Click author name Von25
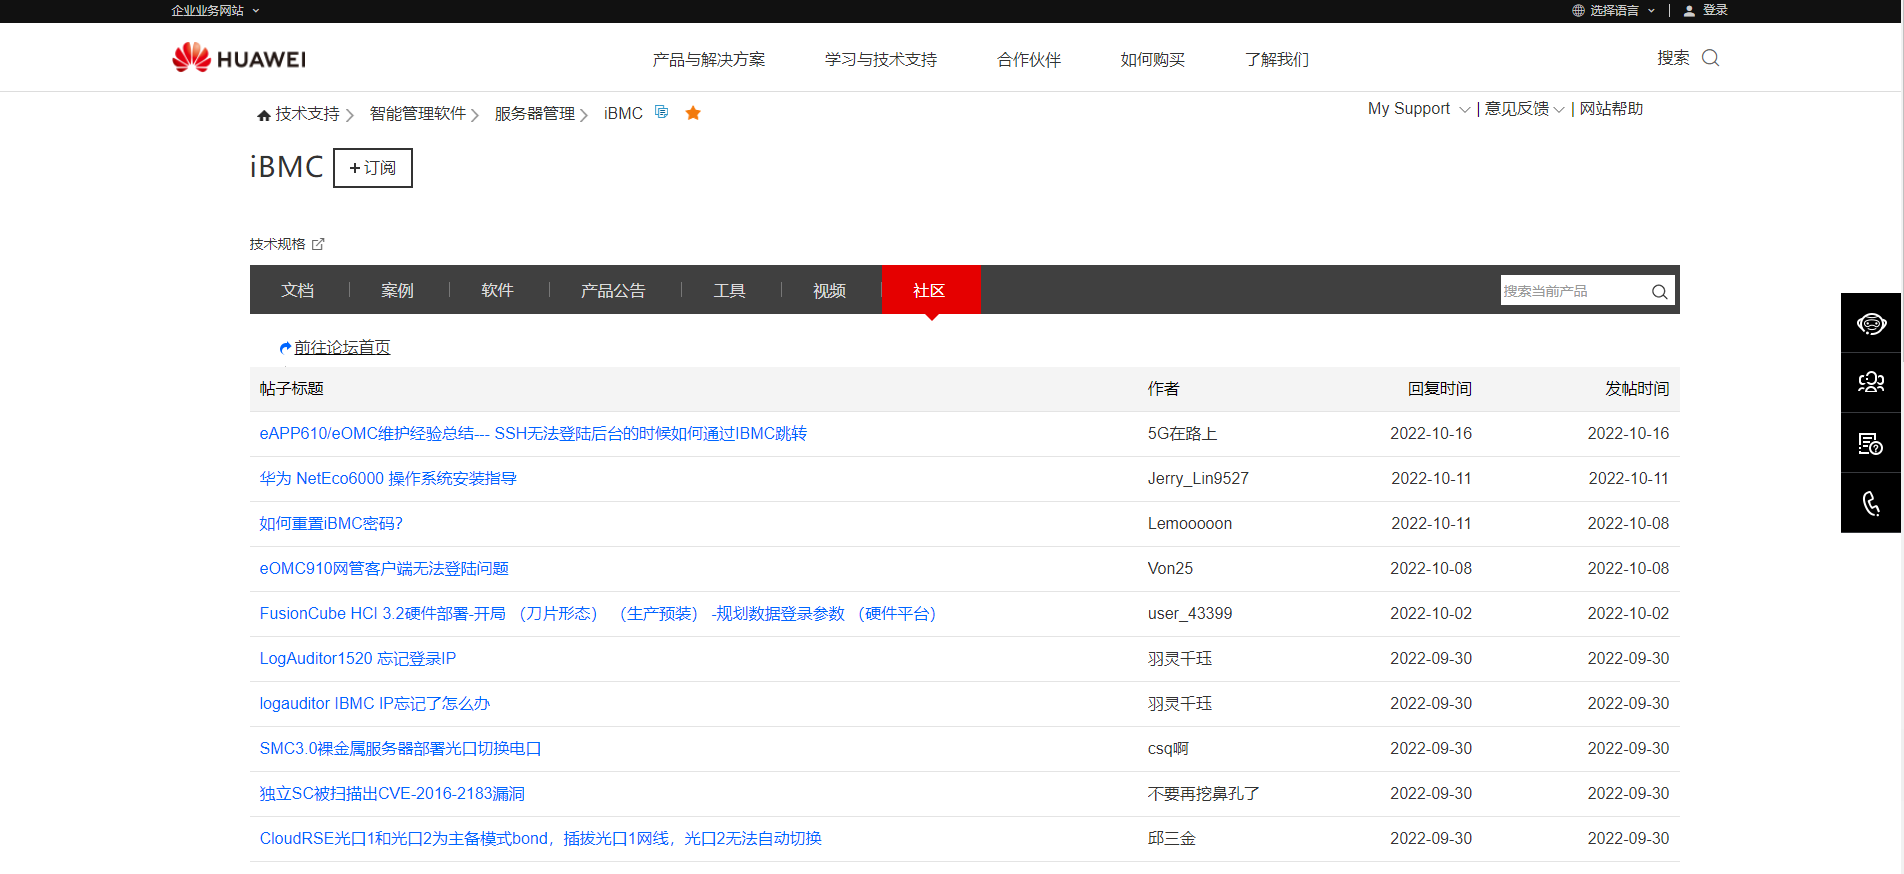This screenshot has height=874, width=1904. 1170,569
